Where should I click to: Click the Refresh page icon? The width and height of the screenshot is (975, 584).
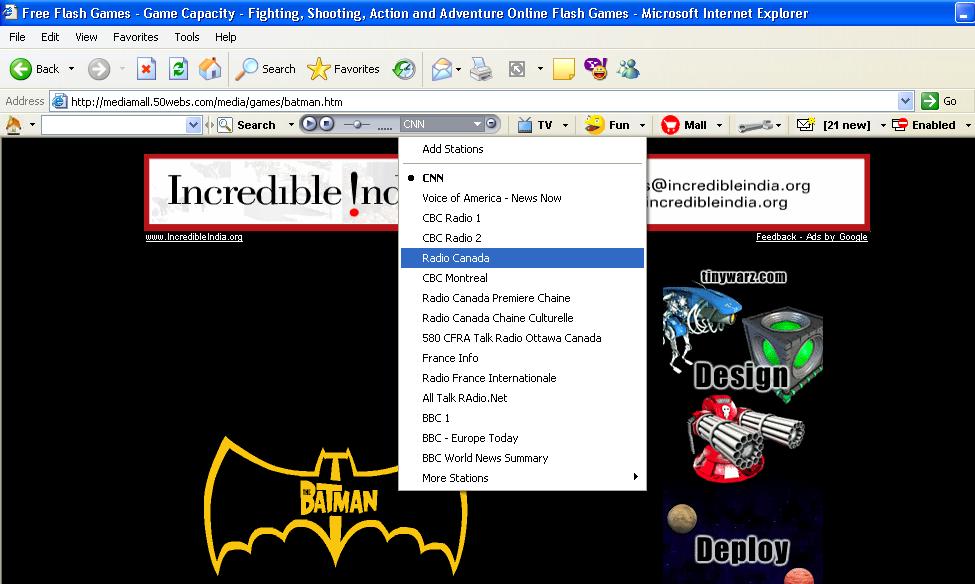180,69
